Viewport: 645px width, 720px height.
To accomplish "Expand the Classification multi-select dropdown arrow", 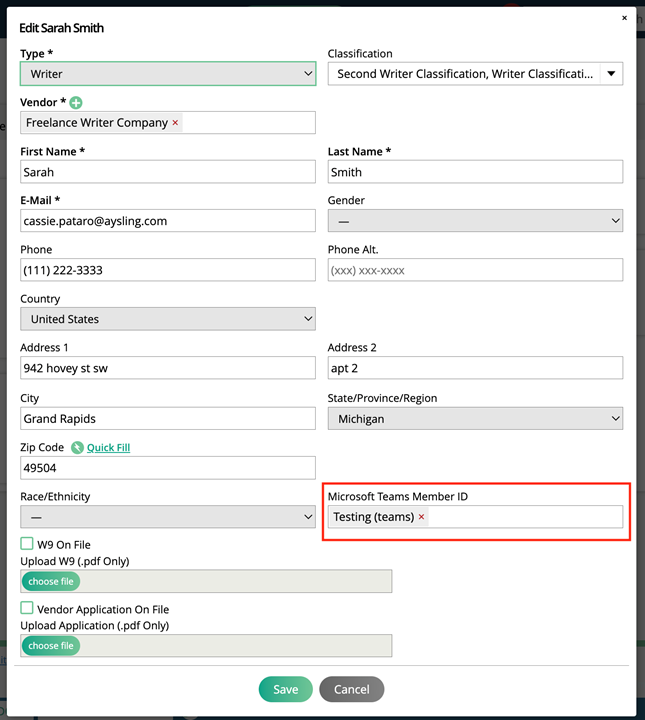I will 611,74.
